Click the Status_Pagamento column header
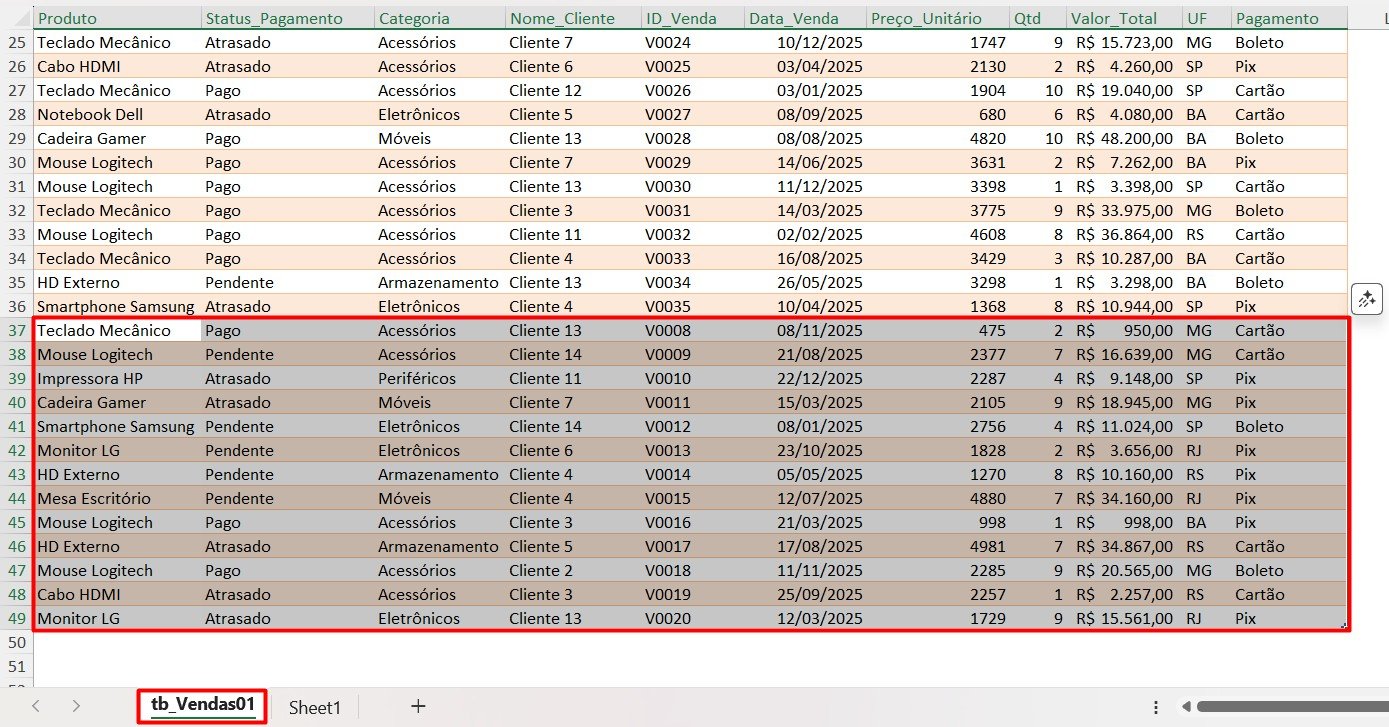Viewport: 1389px width, 727px height. coord(273,18)
